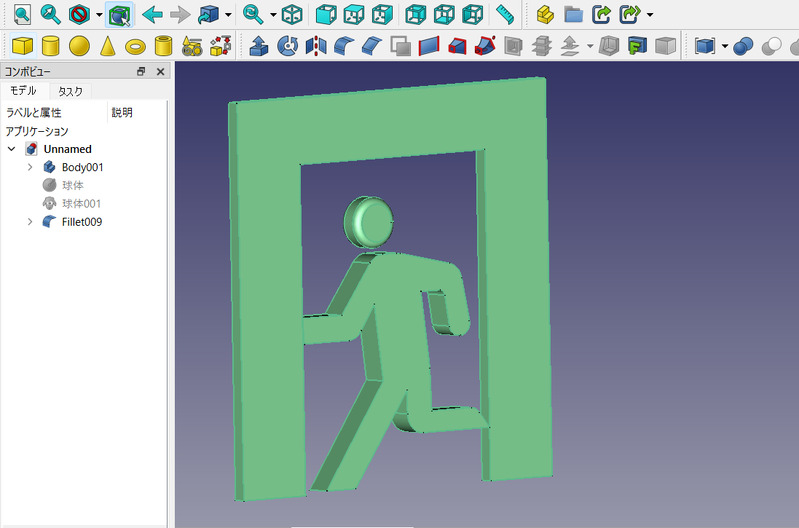Click the Projection on Surface icon
Viewport: 799px width, 528px height.
tap(637, 46)
